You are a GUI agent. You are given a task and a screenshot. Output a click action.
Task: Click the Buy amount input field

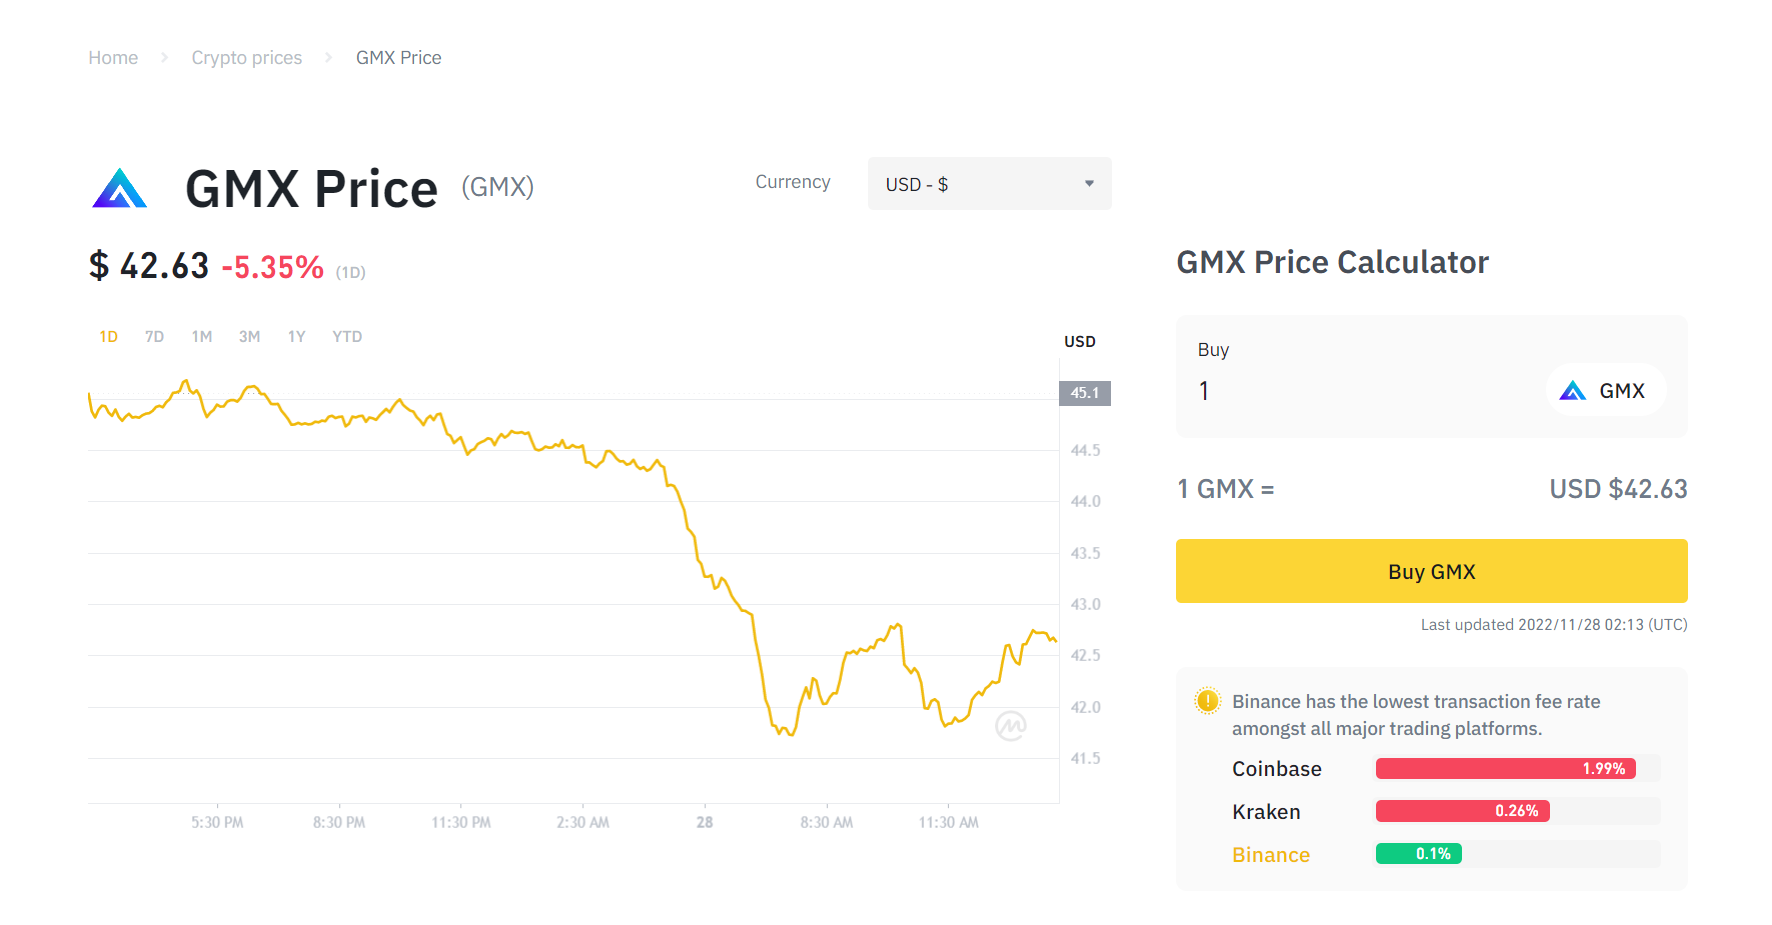coord(1360,391)
